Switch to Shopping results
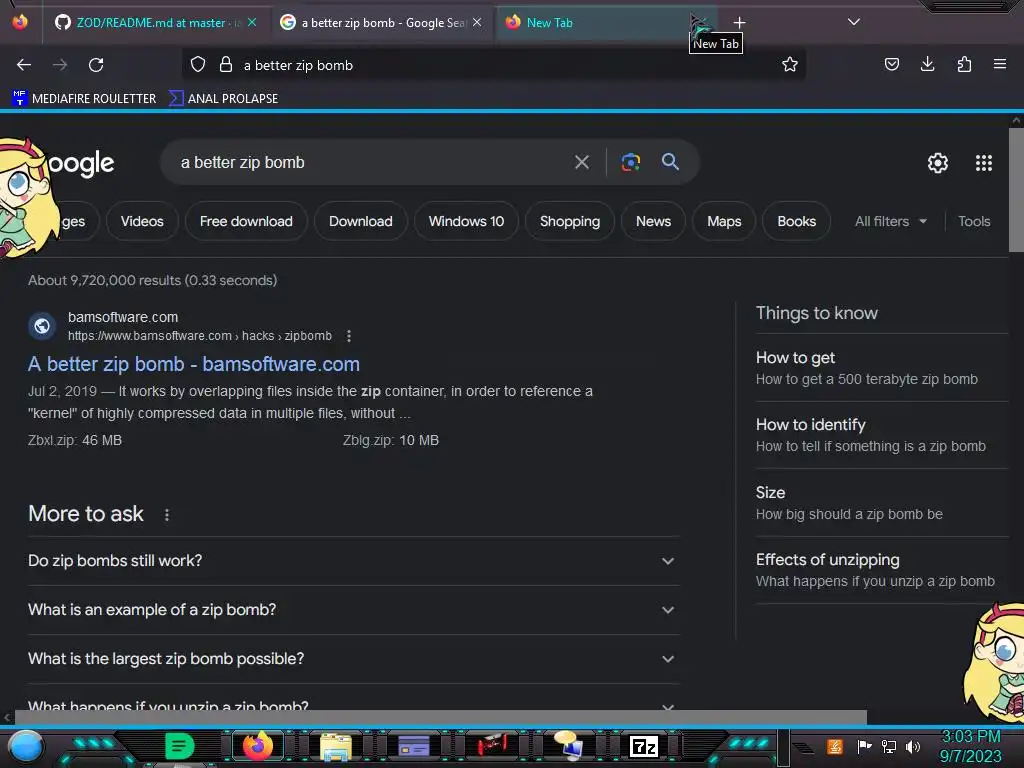This screenshot has height=768, width=1024. 569,221
